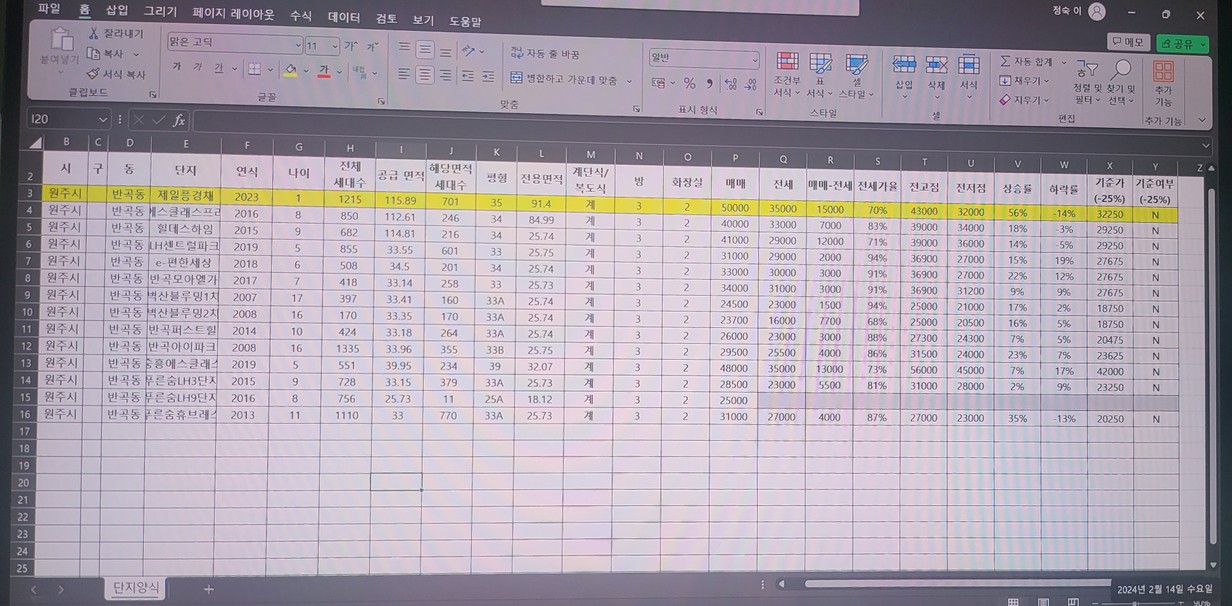Open Format as Table (표 서식)
The image size is (1232, 606).
click(x=820, y=75)
